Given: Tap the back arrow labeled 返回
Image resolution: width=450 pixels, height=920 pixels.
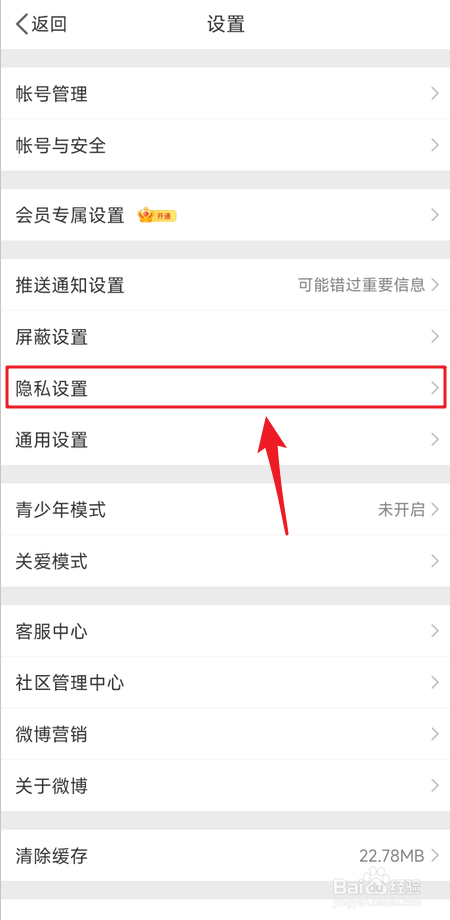Looking at the screenshot, I should [x=40, y=25].
